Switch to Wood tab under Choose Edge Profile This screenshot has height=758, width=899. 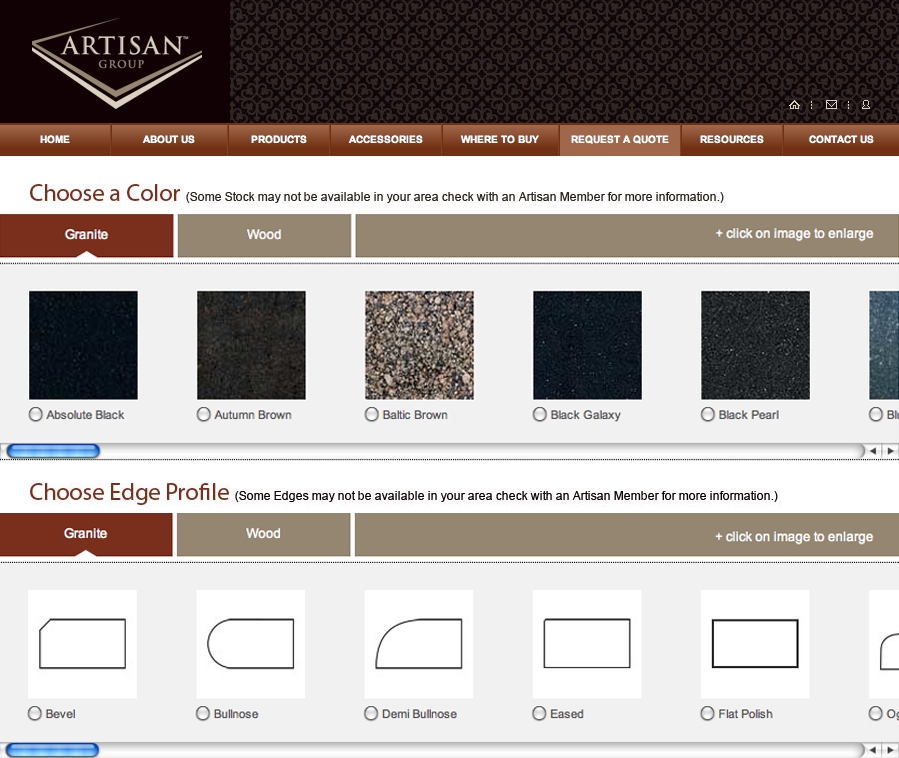(x=264, y=534)
